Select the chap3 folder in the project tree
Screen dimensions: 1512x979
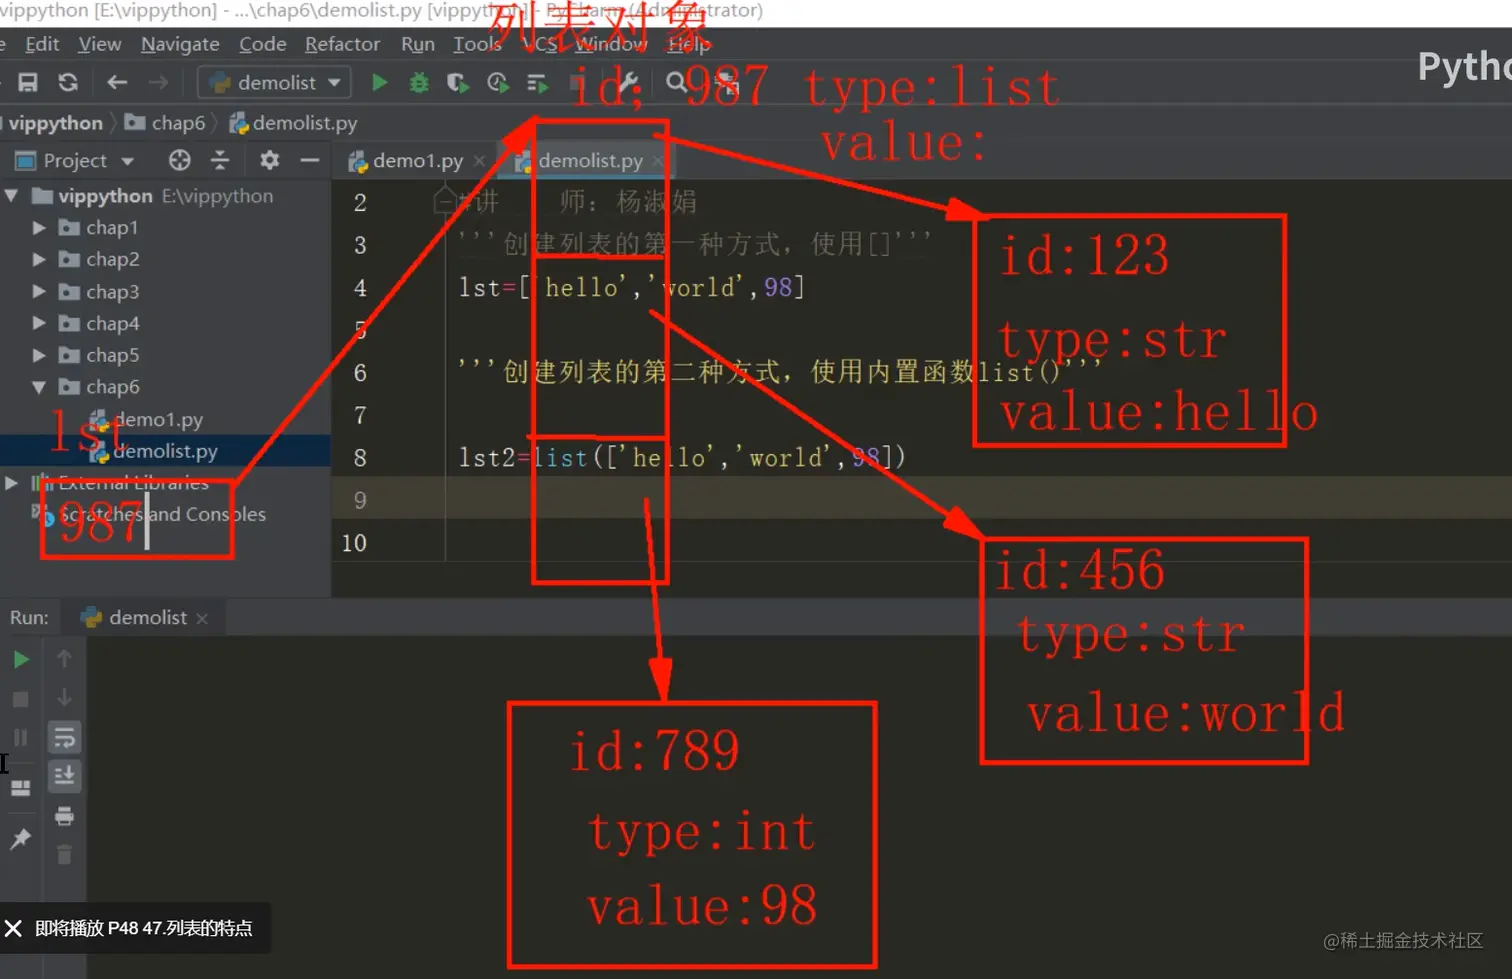[112, 292]
